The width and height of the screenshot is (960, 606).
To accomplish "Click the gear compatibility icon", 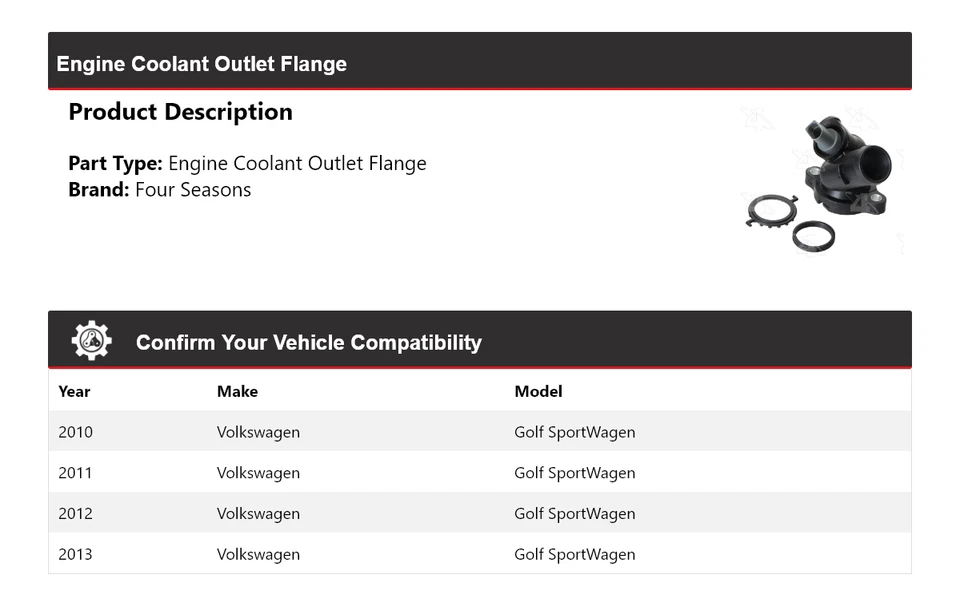I will [91, 341].
